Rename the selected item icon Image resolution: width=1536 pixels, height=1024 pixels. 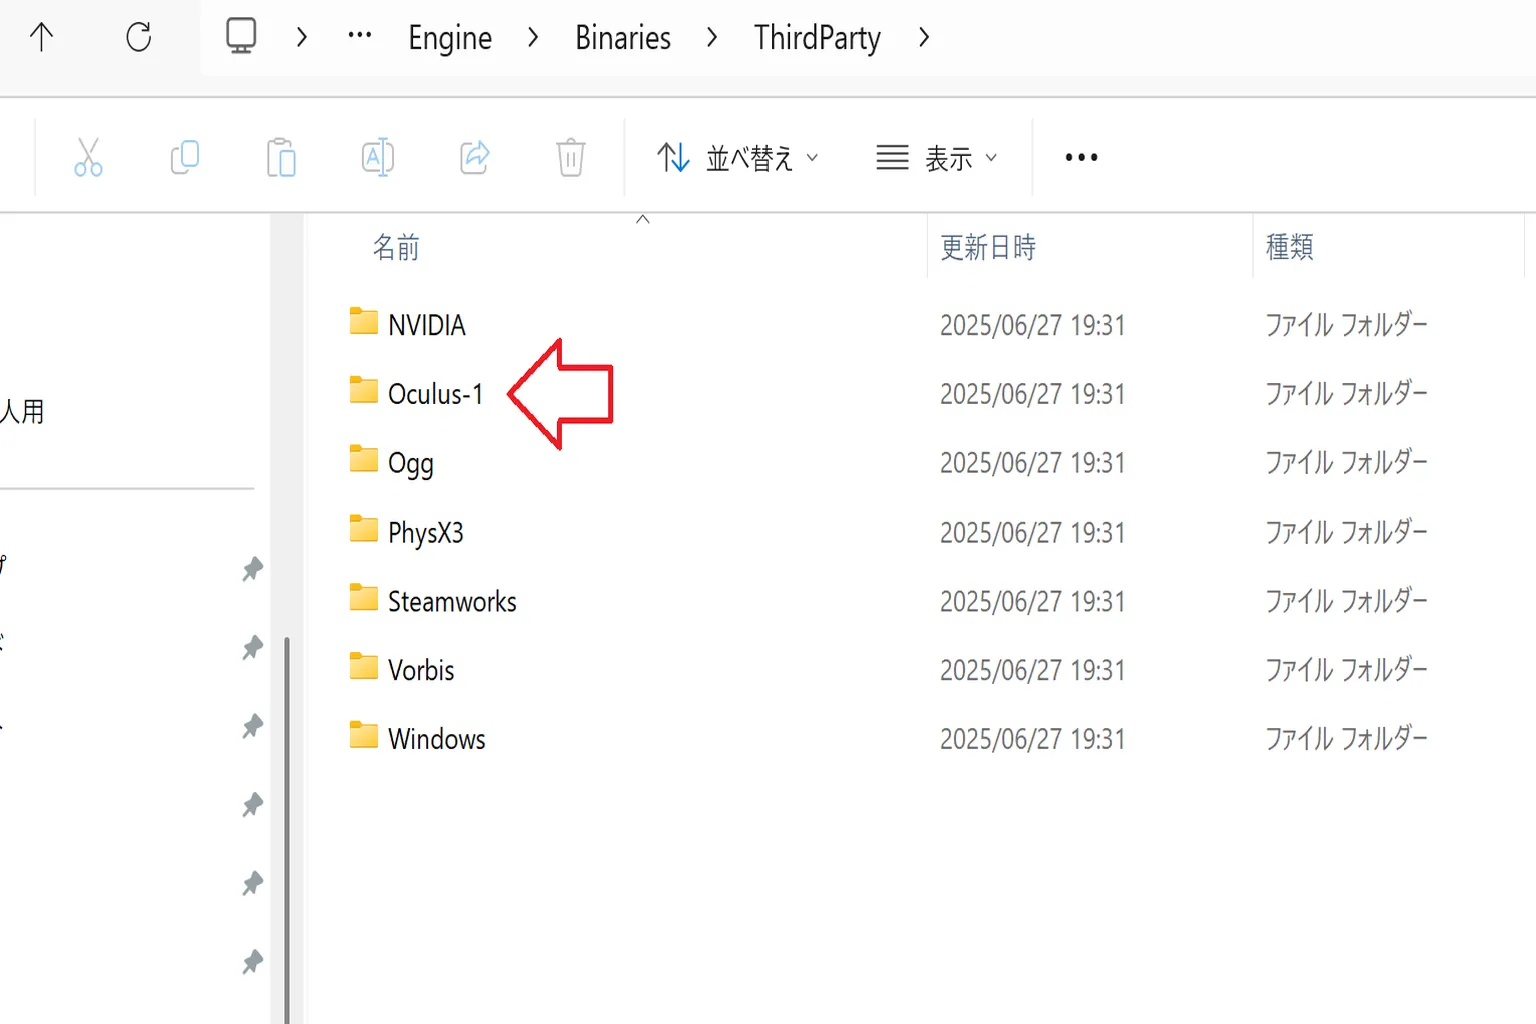click(377, 157)
